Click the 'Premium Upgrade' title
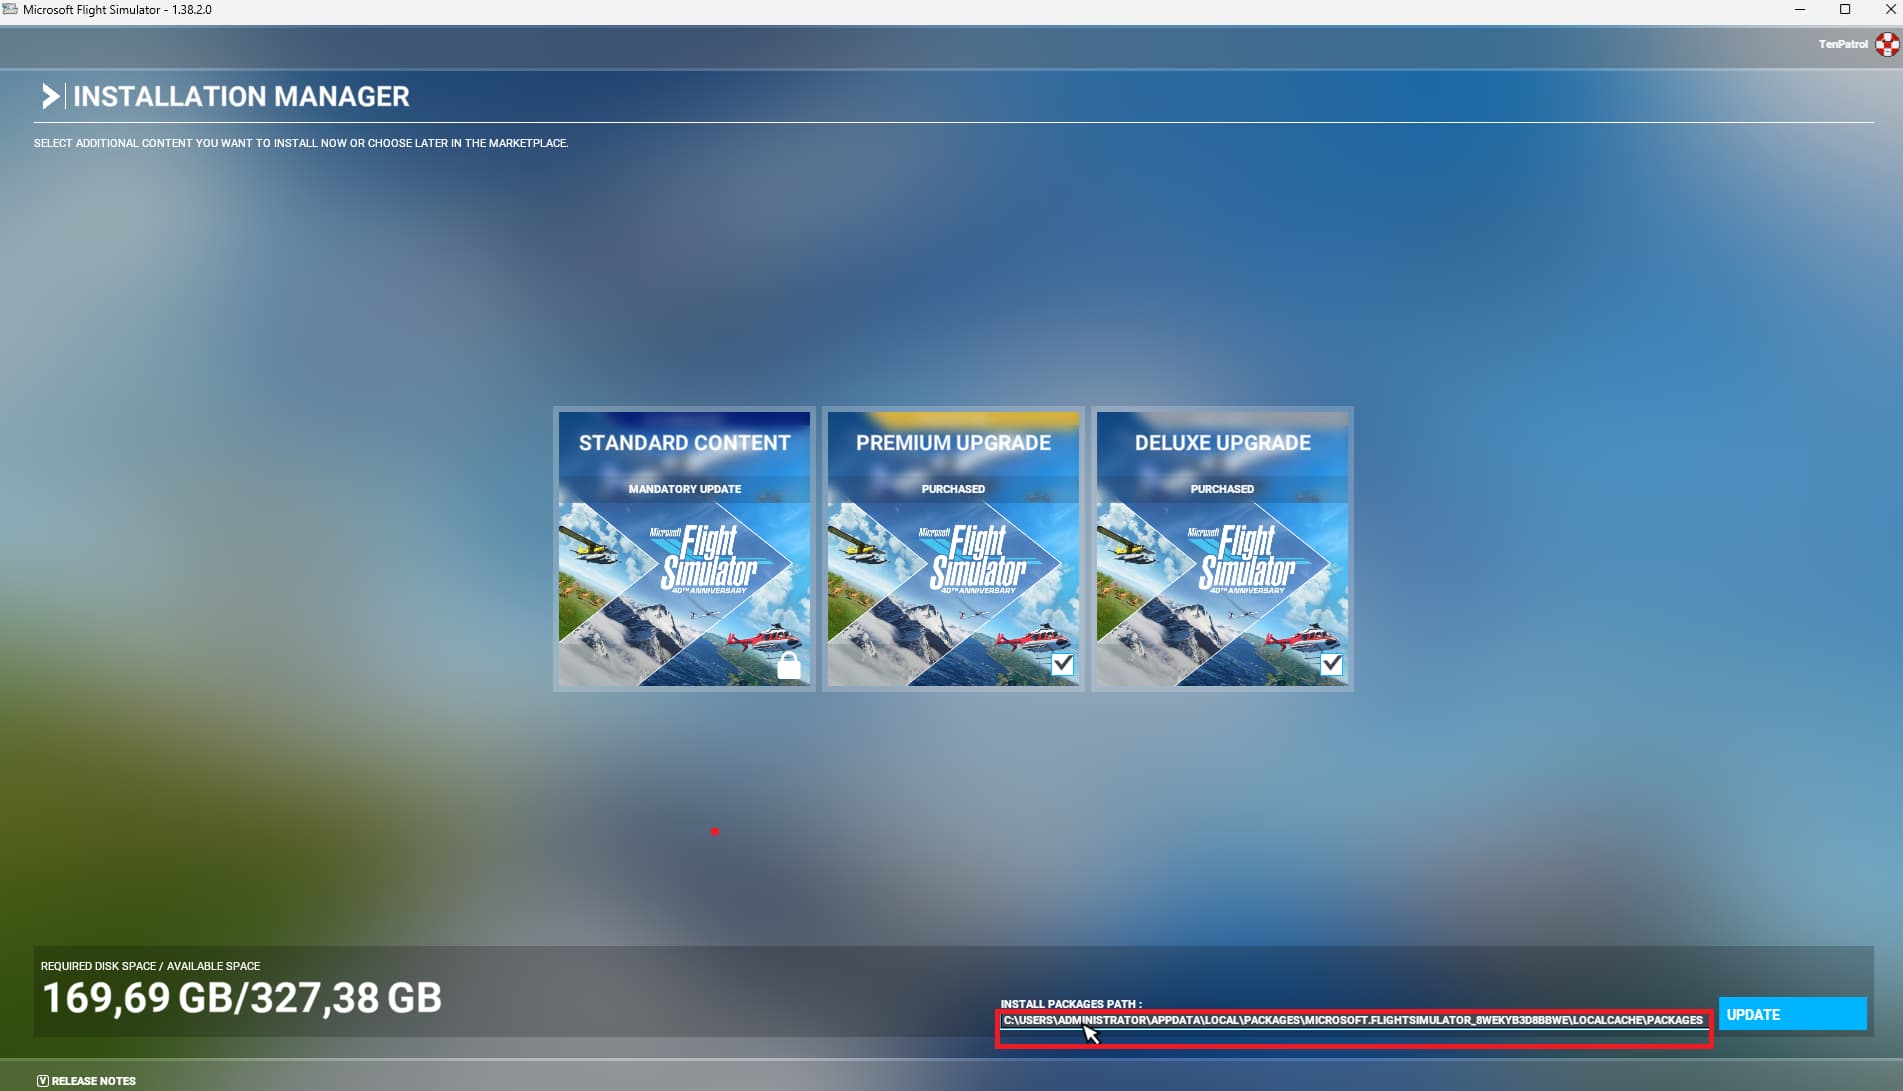 [953, 443]
